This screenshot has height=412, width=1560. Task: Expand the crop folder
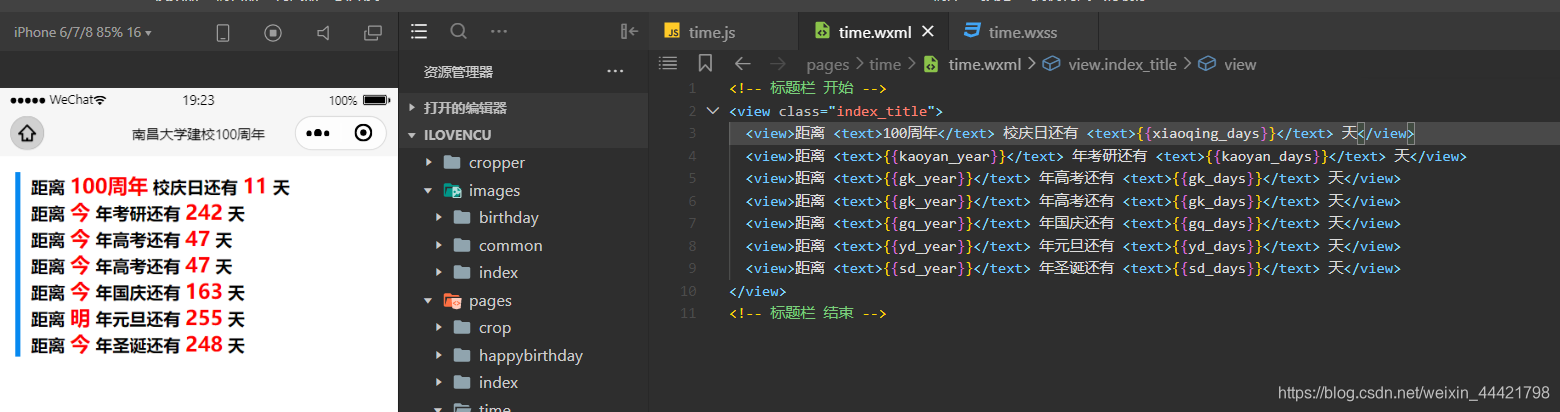click(x=523, y=327)
